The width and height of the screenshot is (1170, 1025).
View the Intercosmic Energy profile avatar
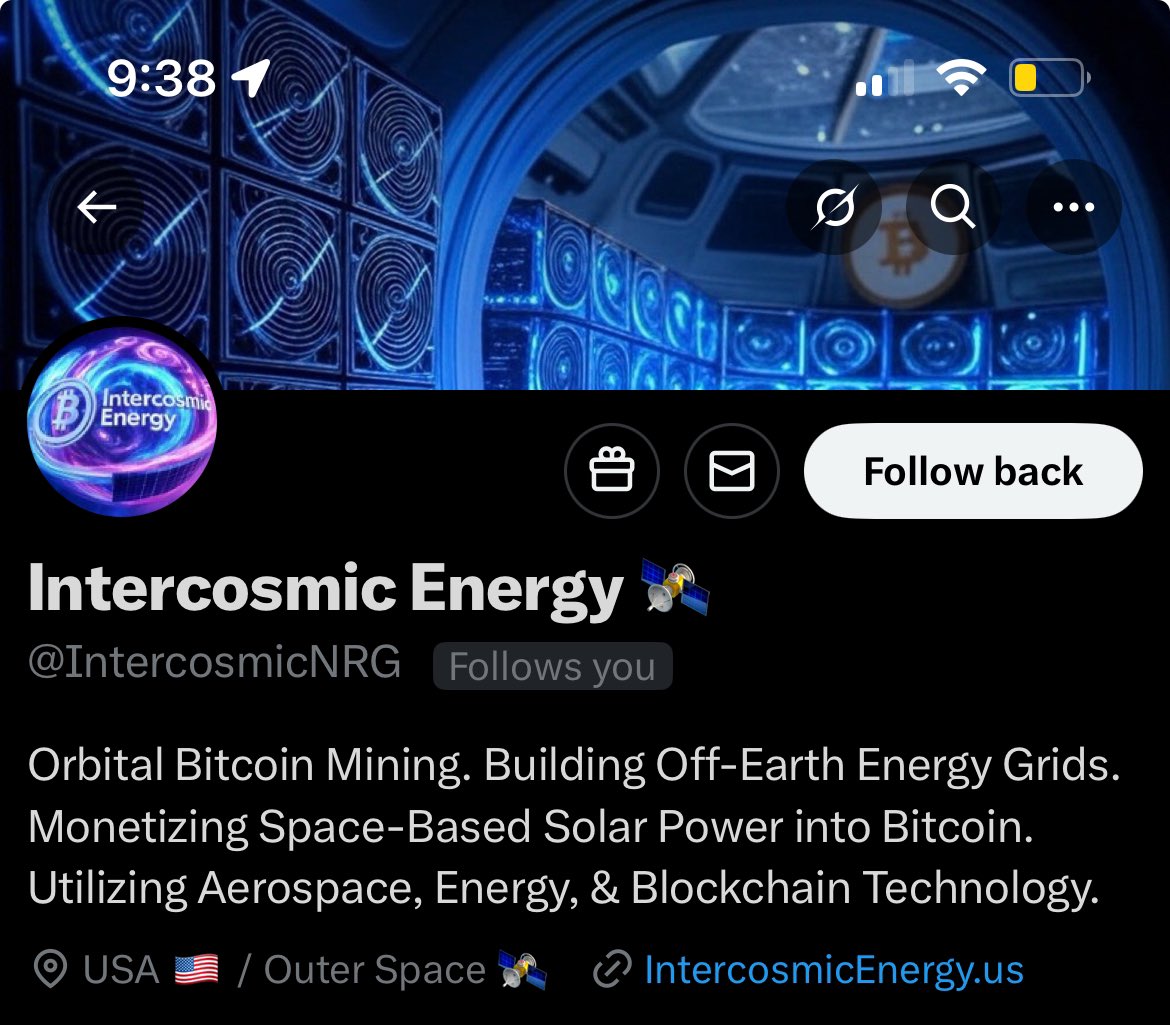pos(122,421)
